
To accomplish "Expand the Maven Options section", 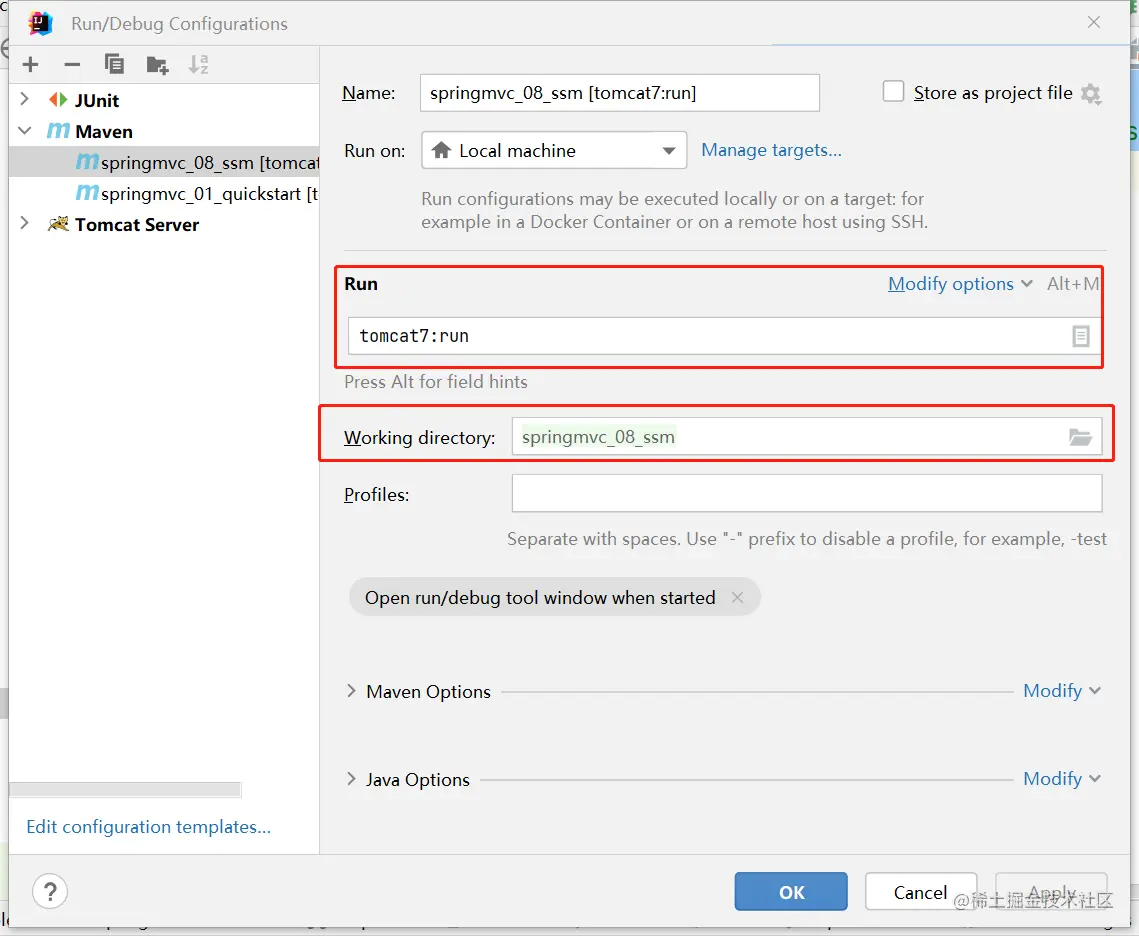I will point(351,691).
